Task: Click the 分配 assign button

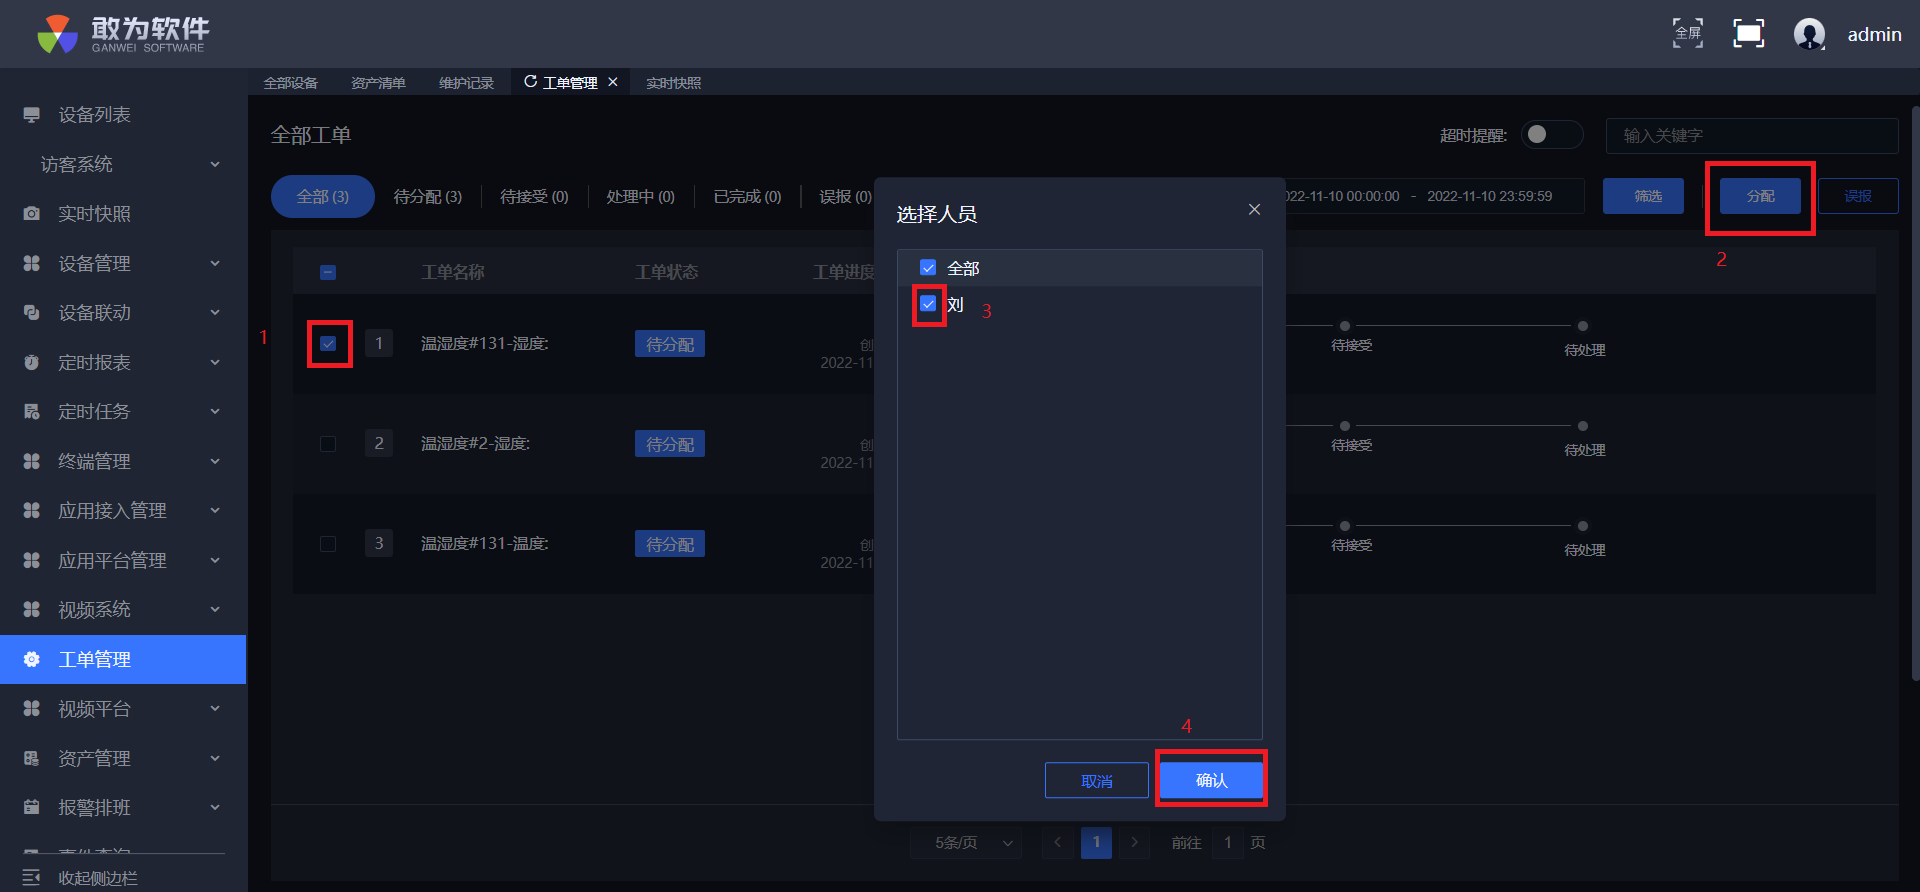Action: pyautogui.click(x=1761, y=196)
